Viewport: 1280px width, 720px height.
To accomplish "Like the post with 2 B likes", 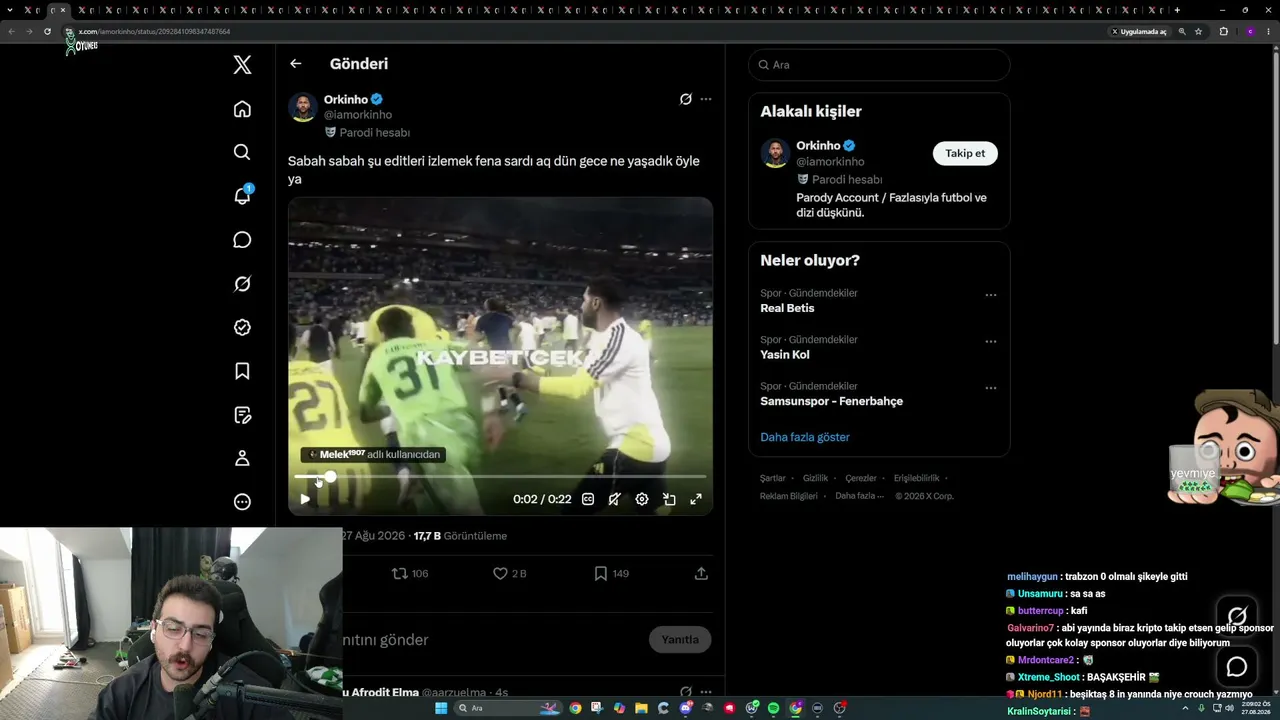I will [509, 574].
